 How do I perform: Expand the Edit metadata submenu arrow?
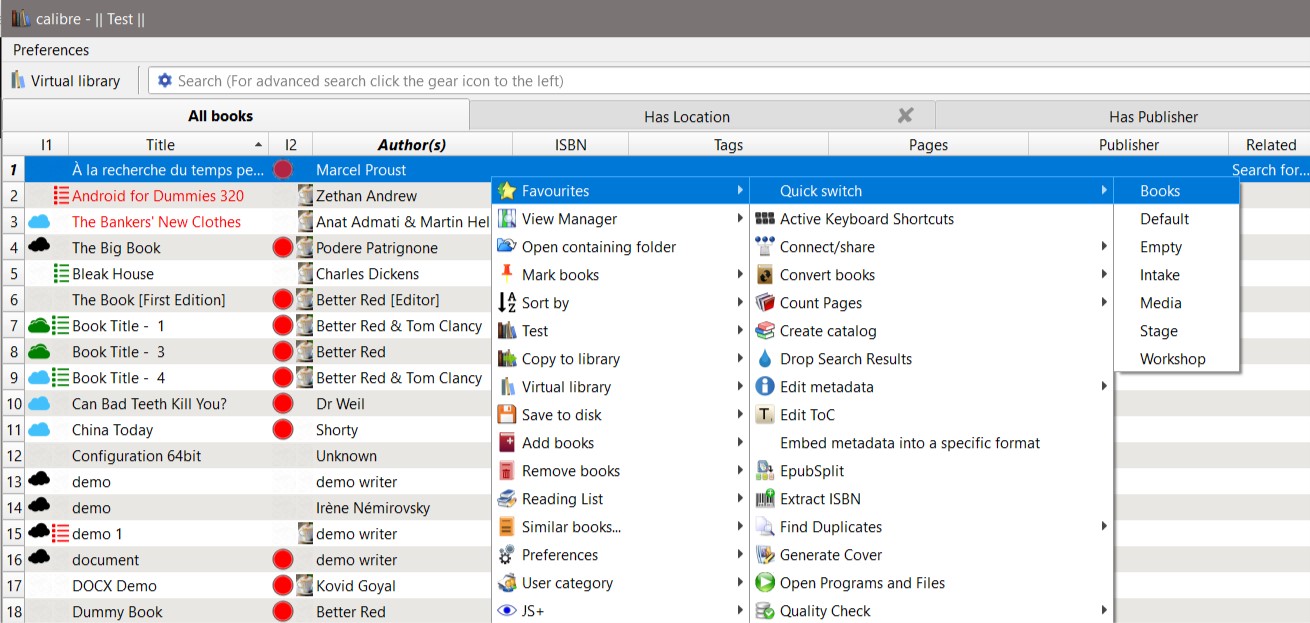point(1104,387)
